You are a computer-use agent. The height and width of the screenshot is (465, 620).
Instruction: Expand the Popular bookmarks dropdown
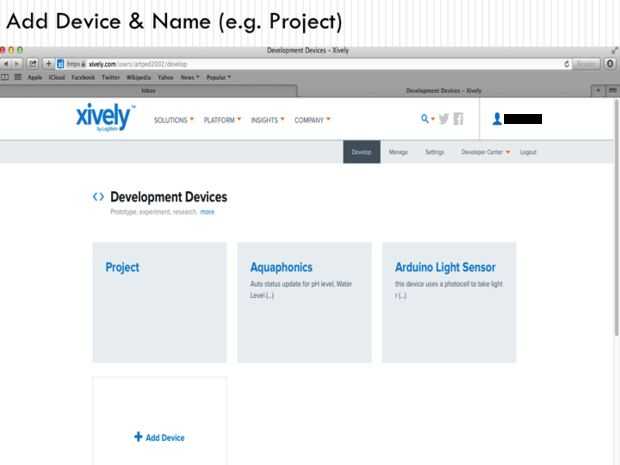point(218,77)
